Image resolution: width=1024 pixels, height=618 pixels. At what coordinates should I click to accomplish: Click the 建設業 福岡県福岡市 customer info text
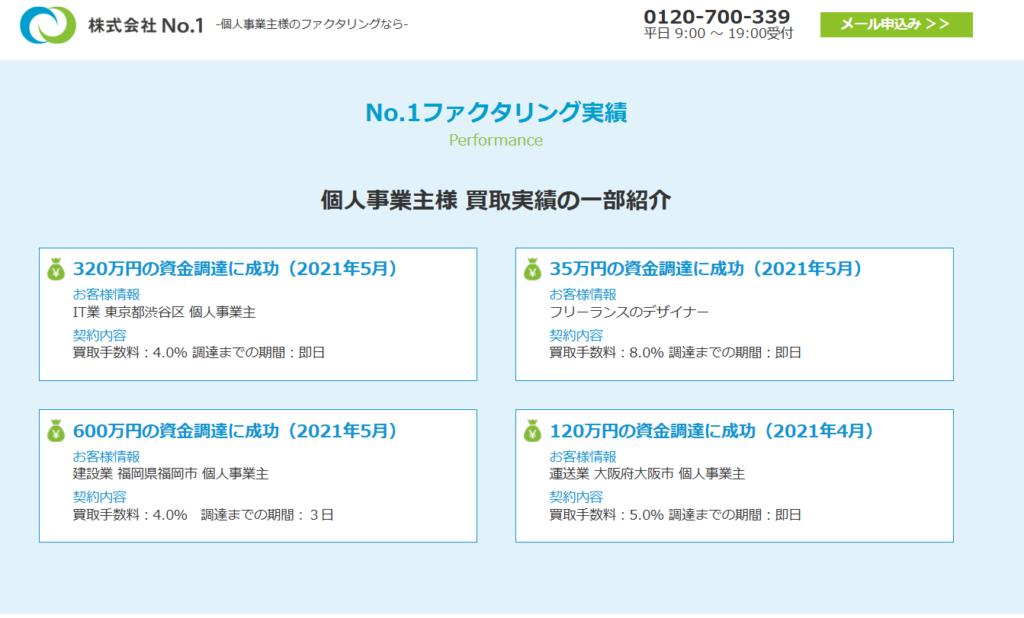tap(170, 474)
